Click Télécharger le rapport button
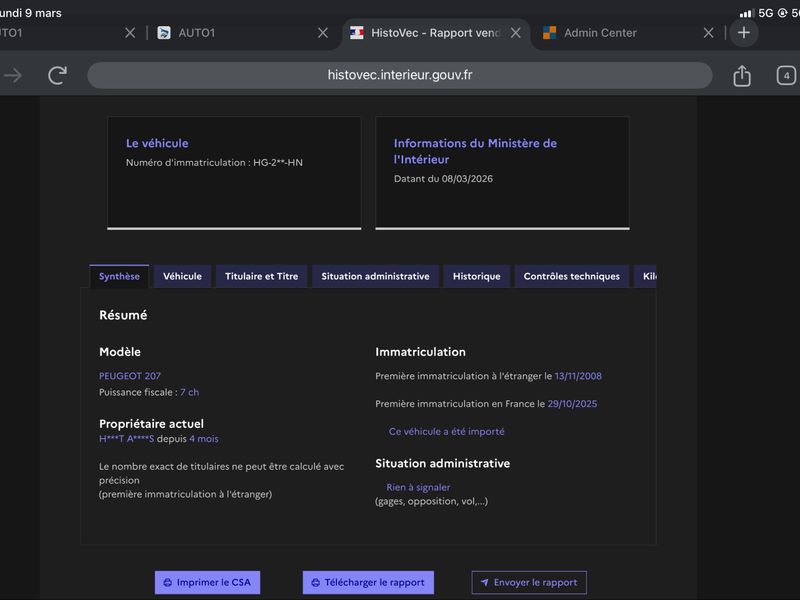This screenshot has width=800, height=600. point(368,582)
